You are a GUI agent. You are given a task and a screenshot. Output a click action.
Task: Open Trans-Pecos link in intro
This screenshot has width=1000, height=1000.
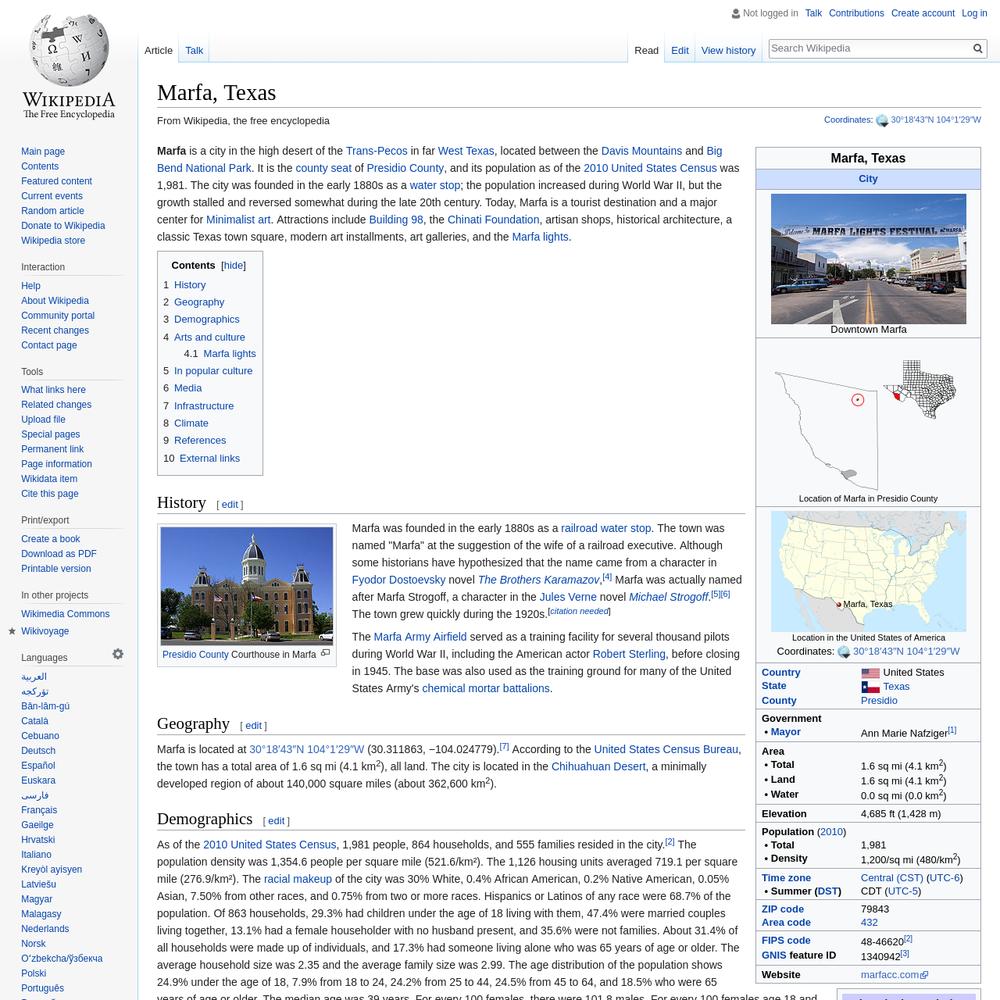pos(376,151)
